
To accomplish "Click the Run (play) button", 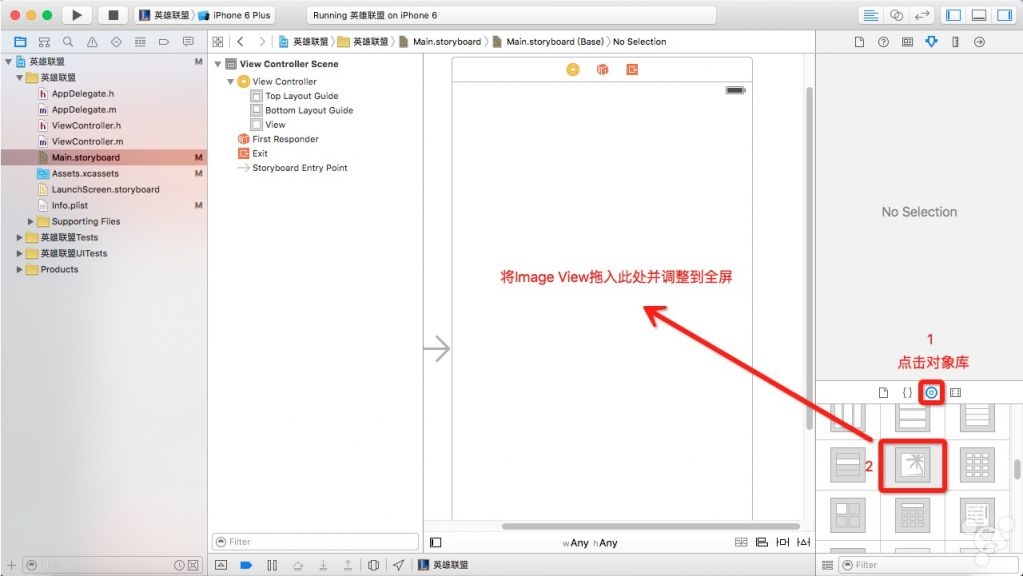I will click(76, 16).
